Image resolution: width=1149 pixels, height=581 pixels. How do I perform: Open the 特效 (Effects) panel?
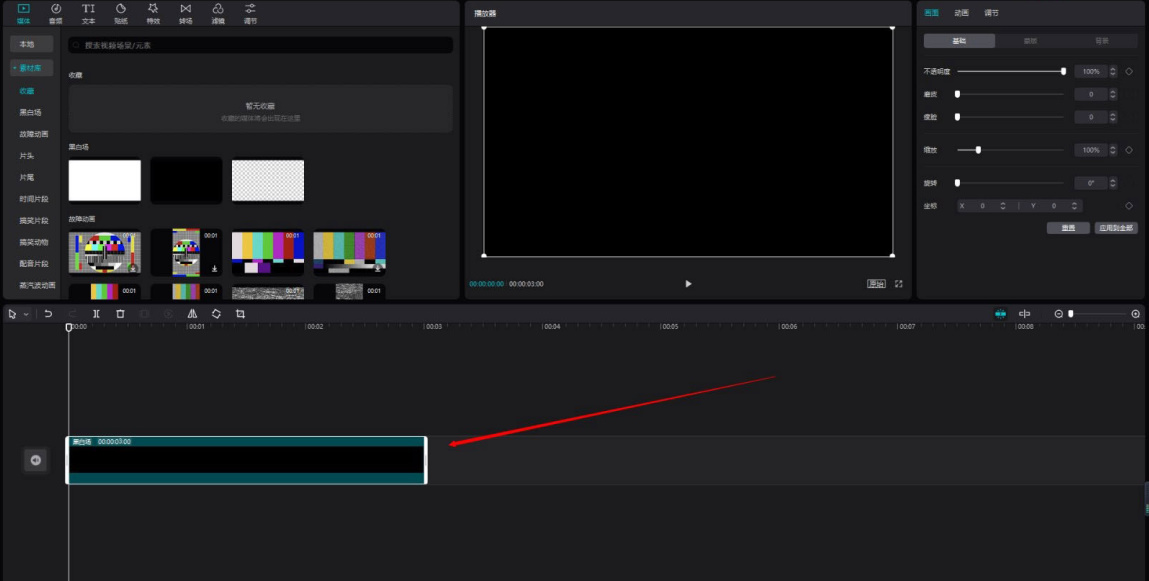click(x=153, y=12)
